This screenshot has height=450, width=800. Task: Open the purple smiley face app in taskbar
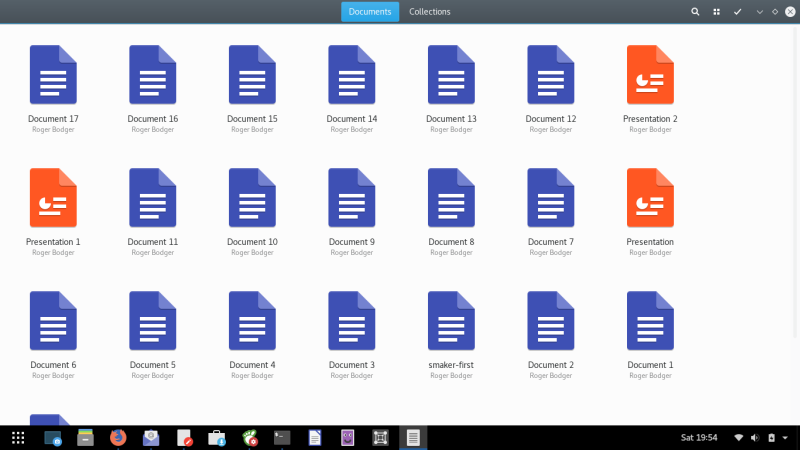tap(347, 438)
